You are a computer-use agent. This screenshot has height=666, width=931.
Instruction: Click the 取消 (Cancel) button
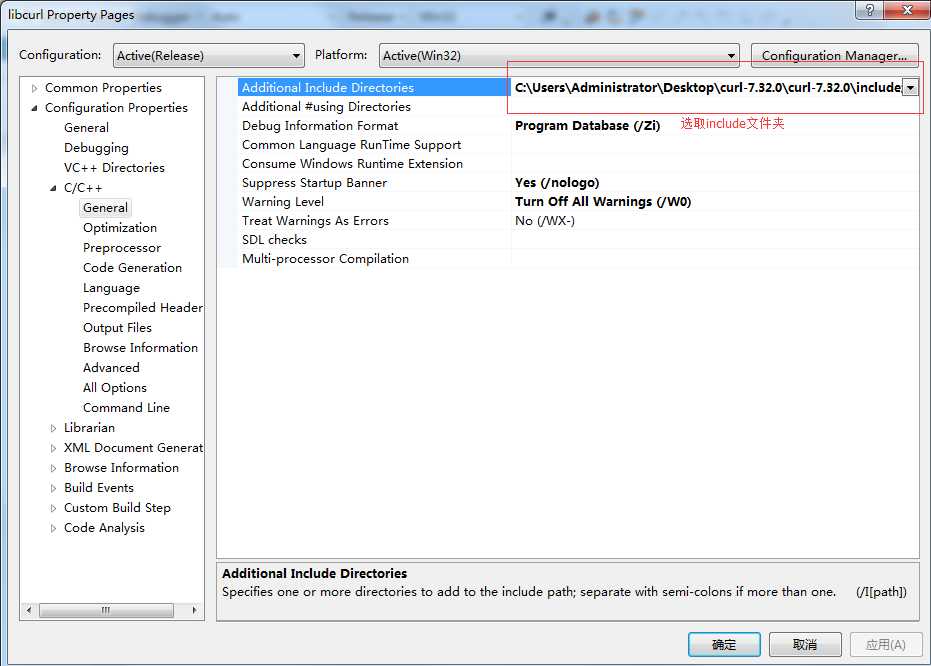point(805,645)
